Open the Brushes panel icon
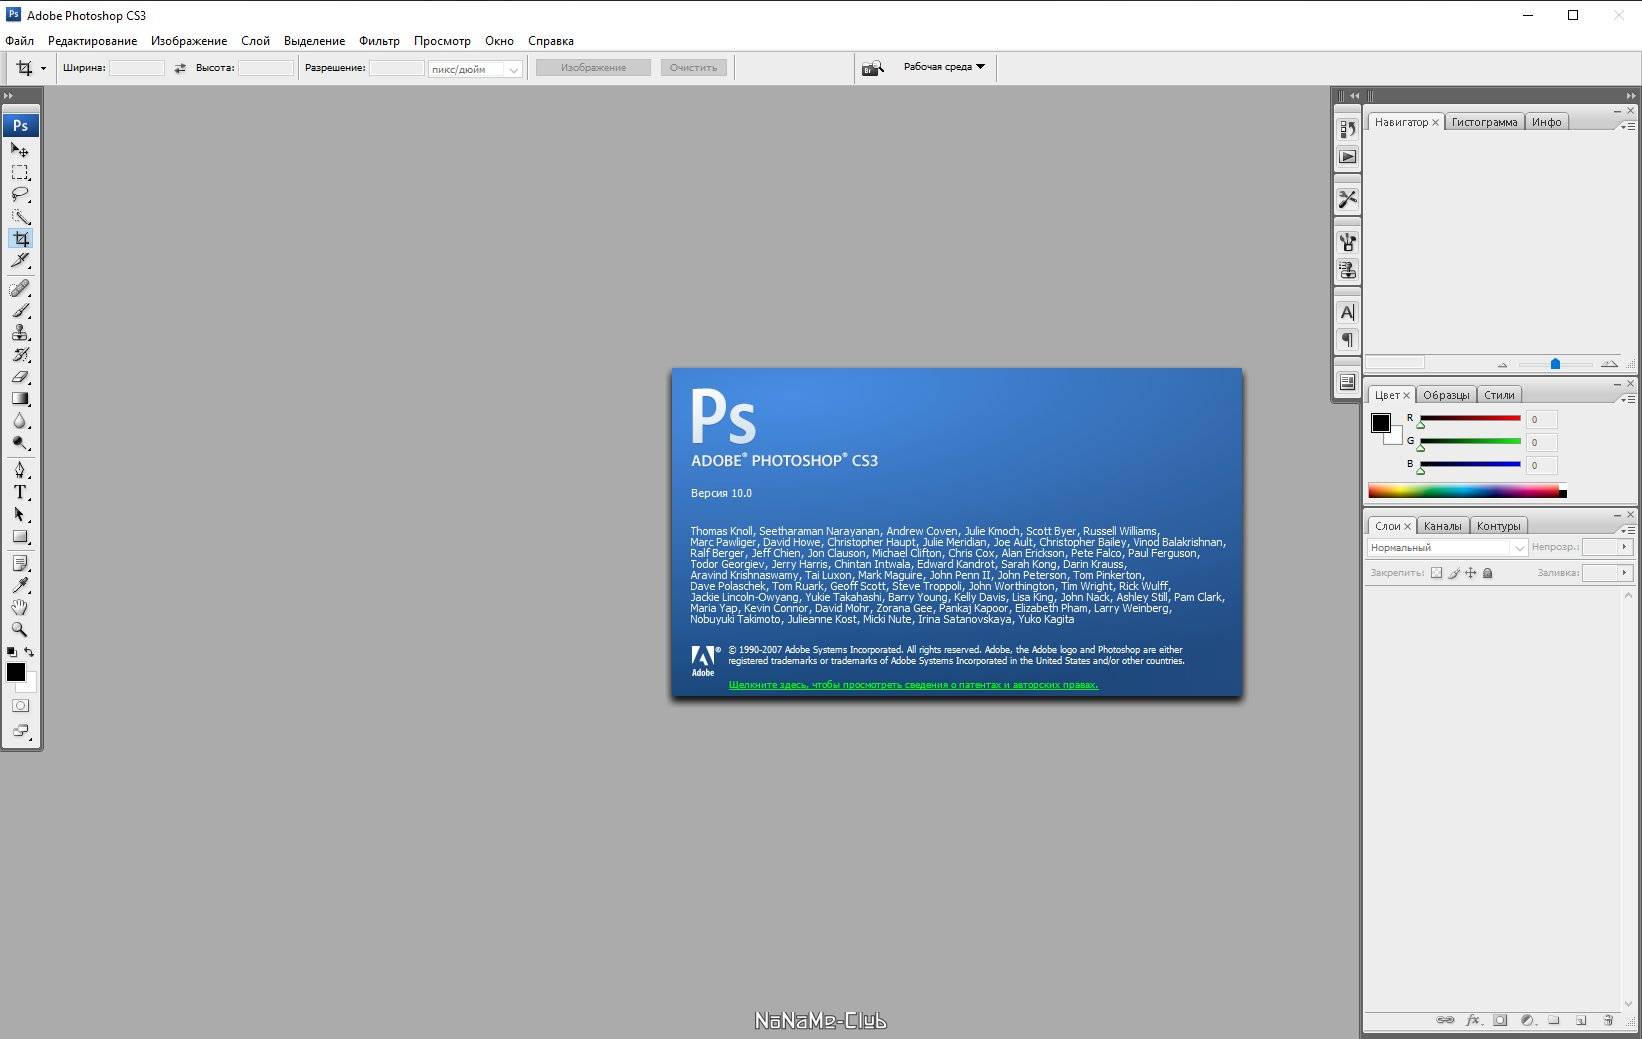This screenshot has height=1039, width=1642. pos(1347,241)
